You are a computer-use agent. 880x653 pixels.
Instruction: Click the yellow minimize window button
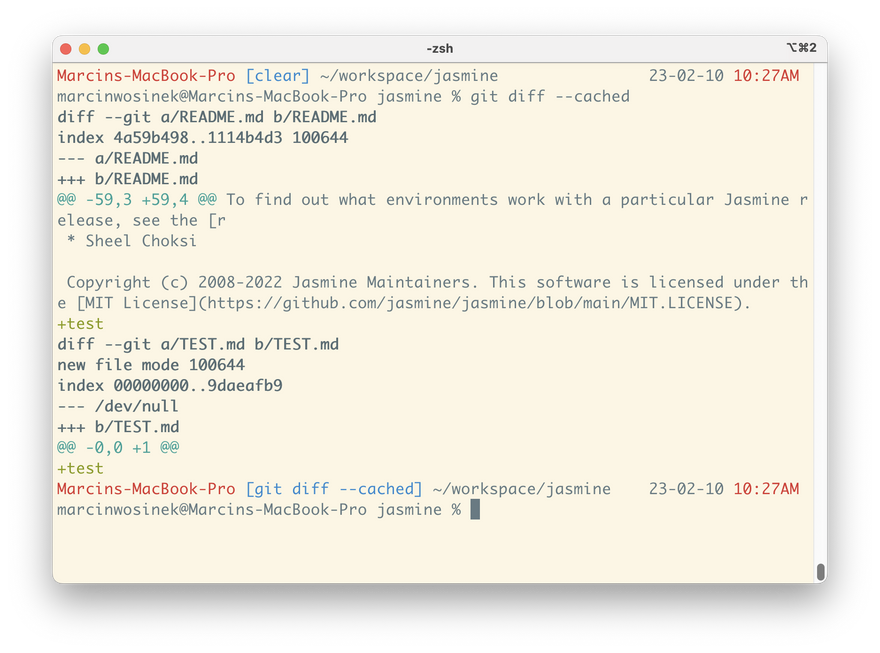click(x=84, y=48)
